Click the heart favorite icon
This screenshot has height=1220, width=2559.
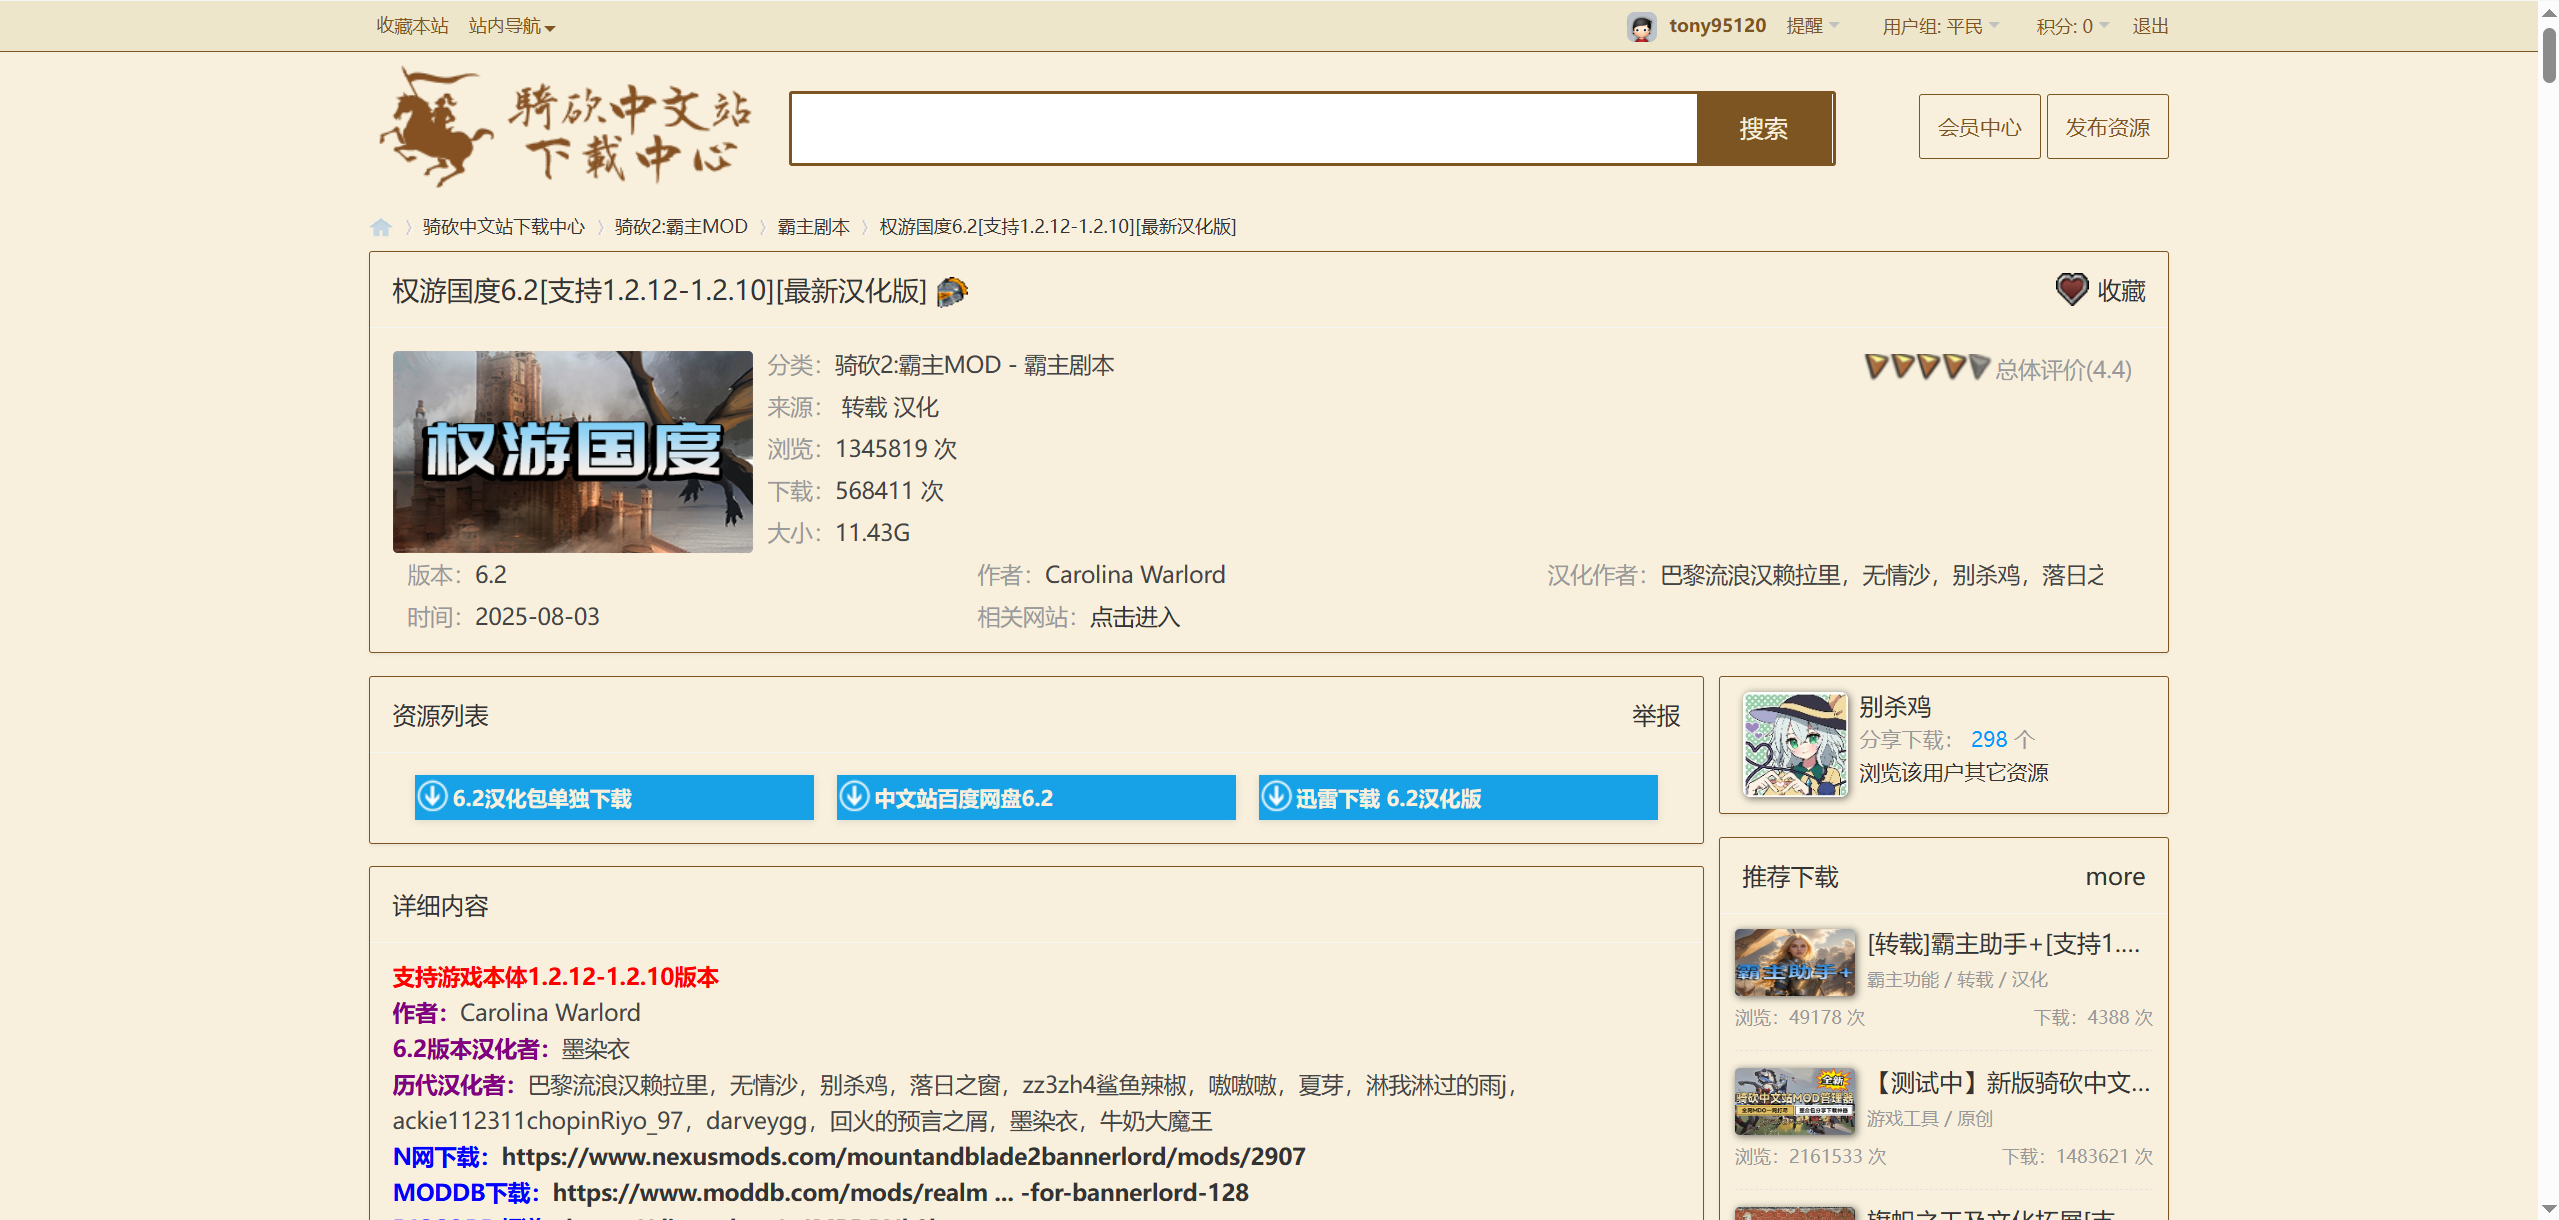(2071, 290)
